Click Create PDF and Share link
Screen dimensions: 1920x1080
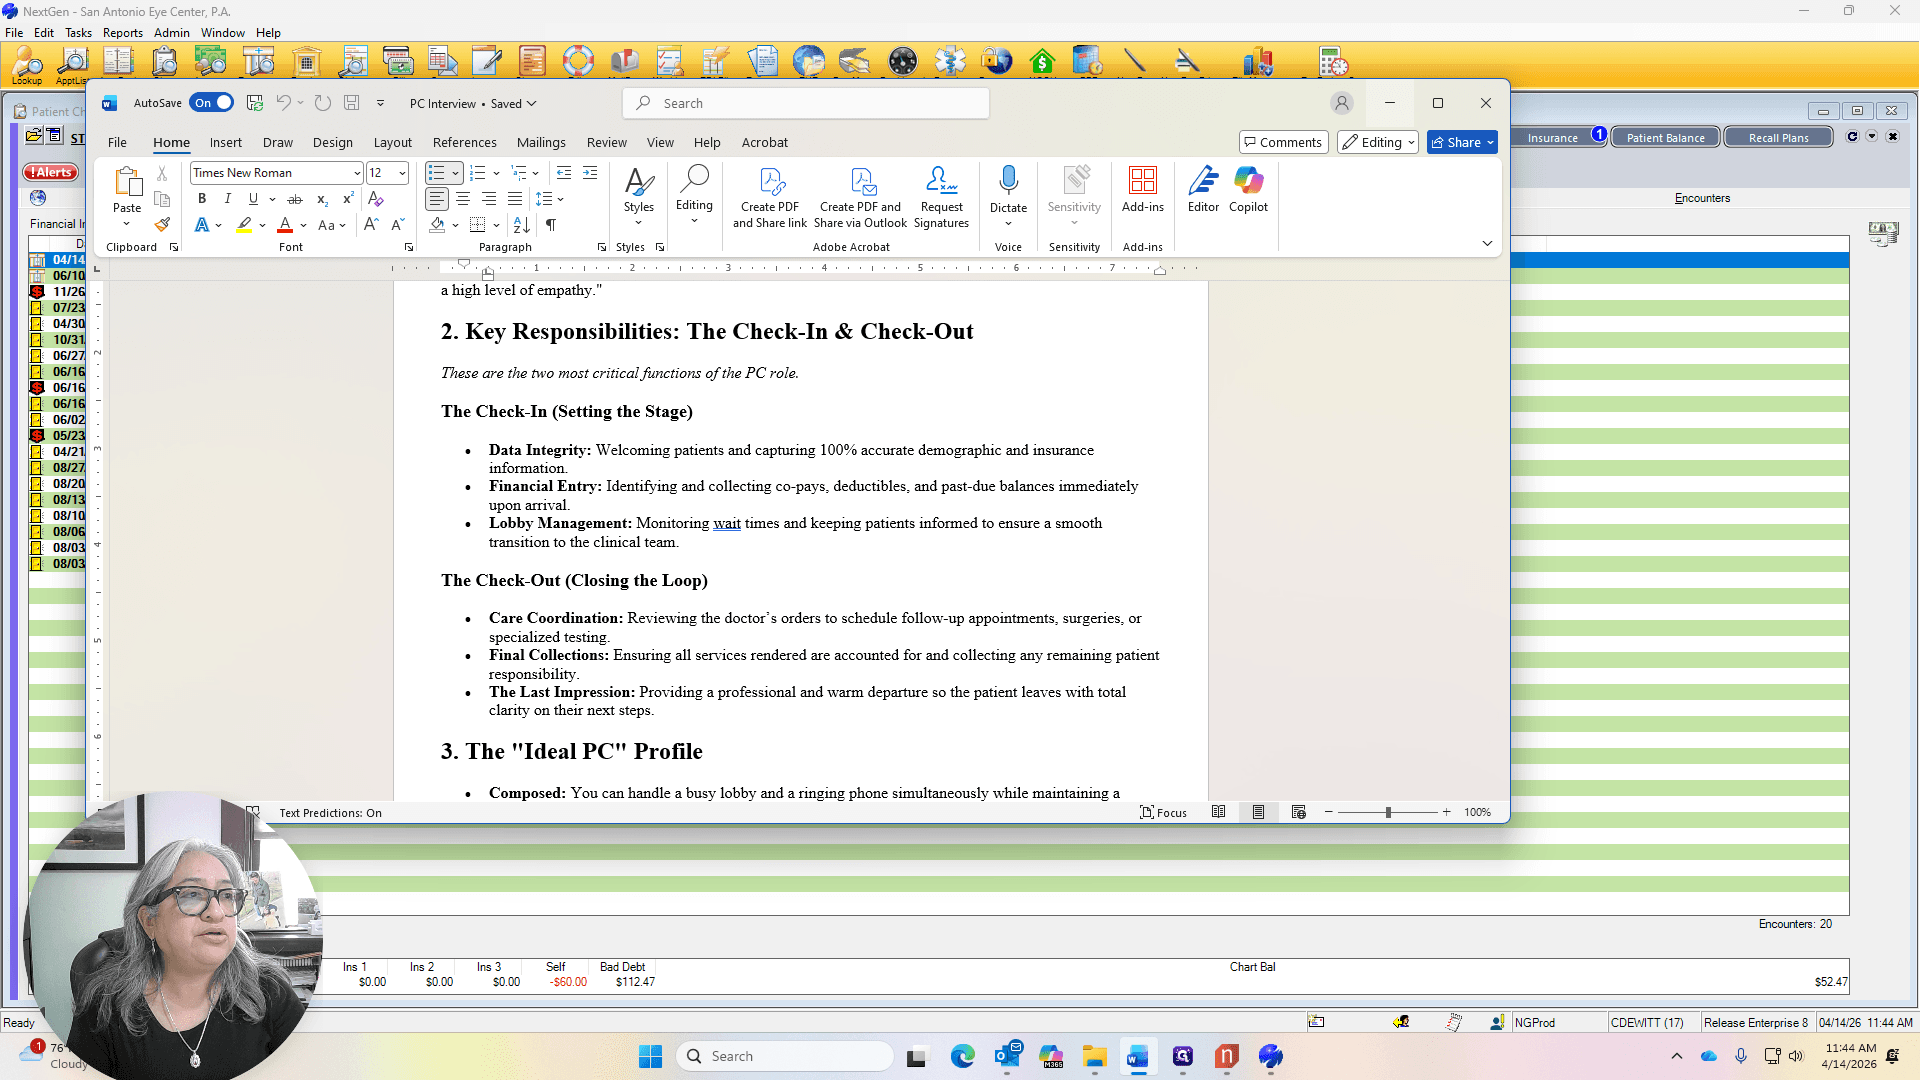770,198
